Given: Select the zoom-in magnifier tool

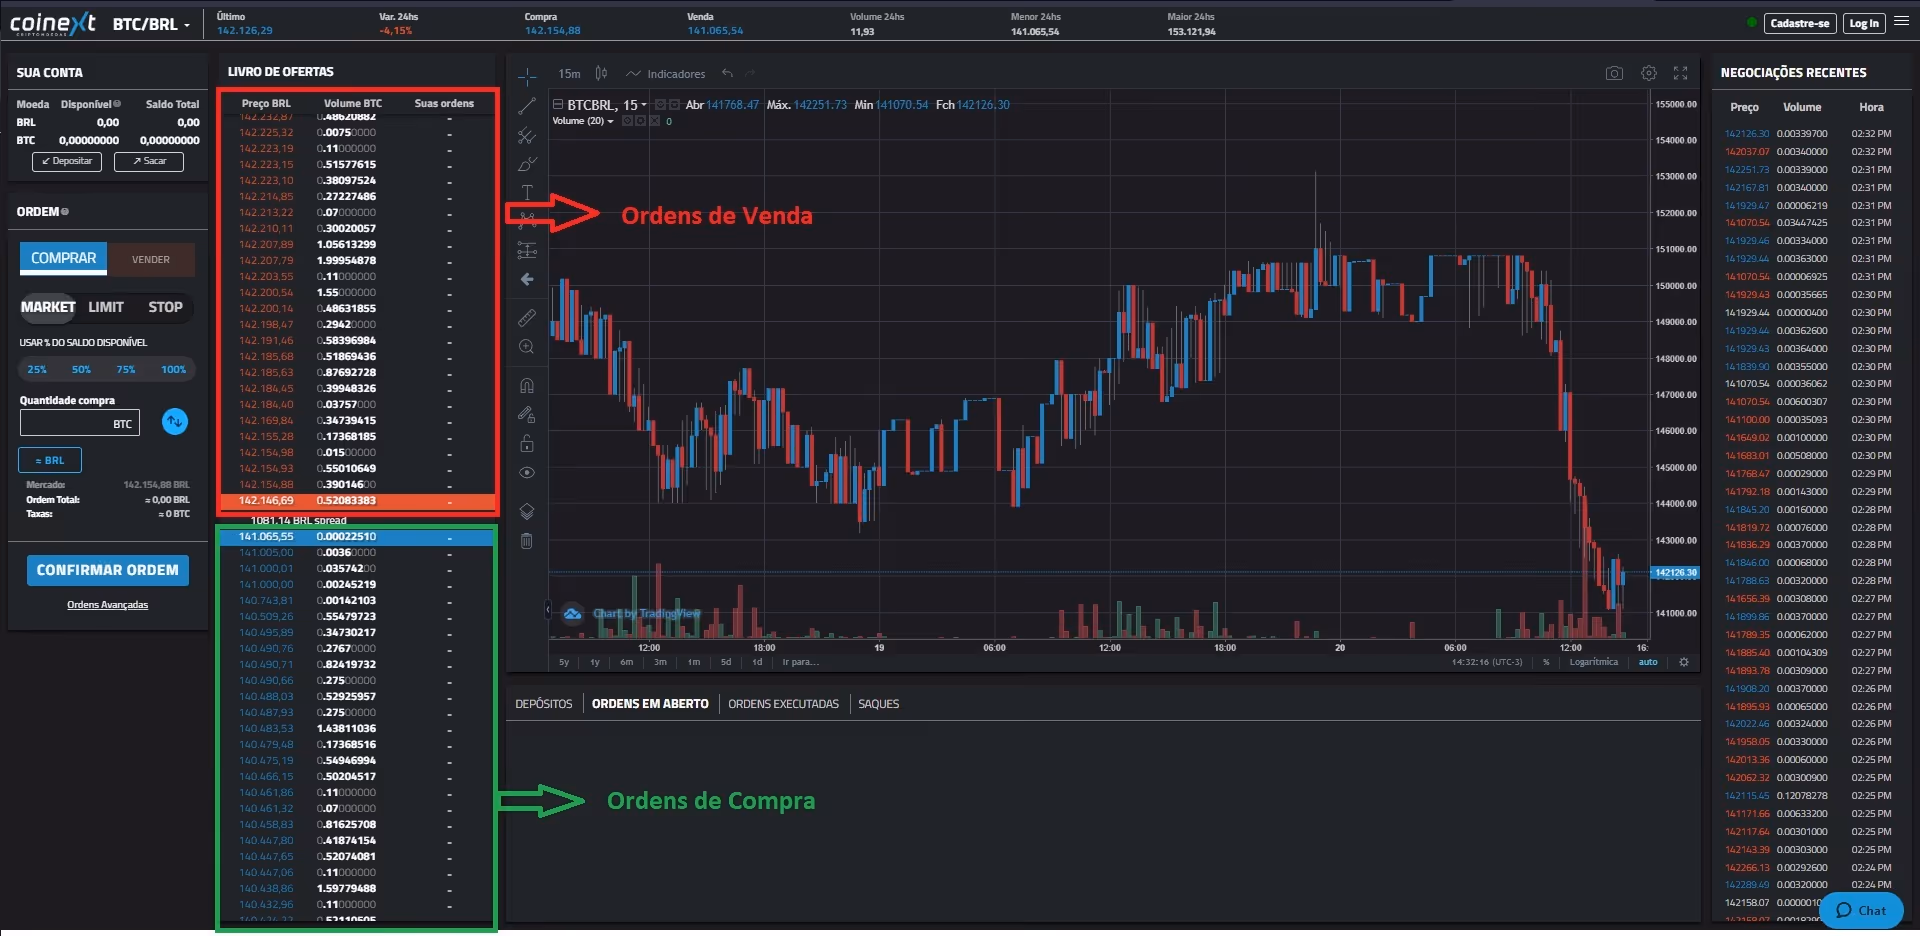Looking at the screenshot, I should point(527,347).
